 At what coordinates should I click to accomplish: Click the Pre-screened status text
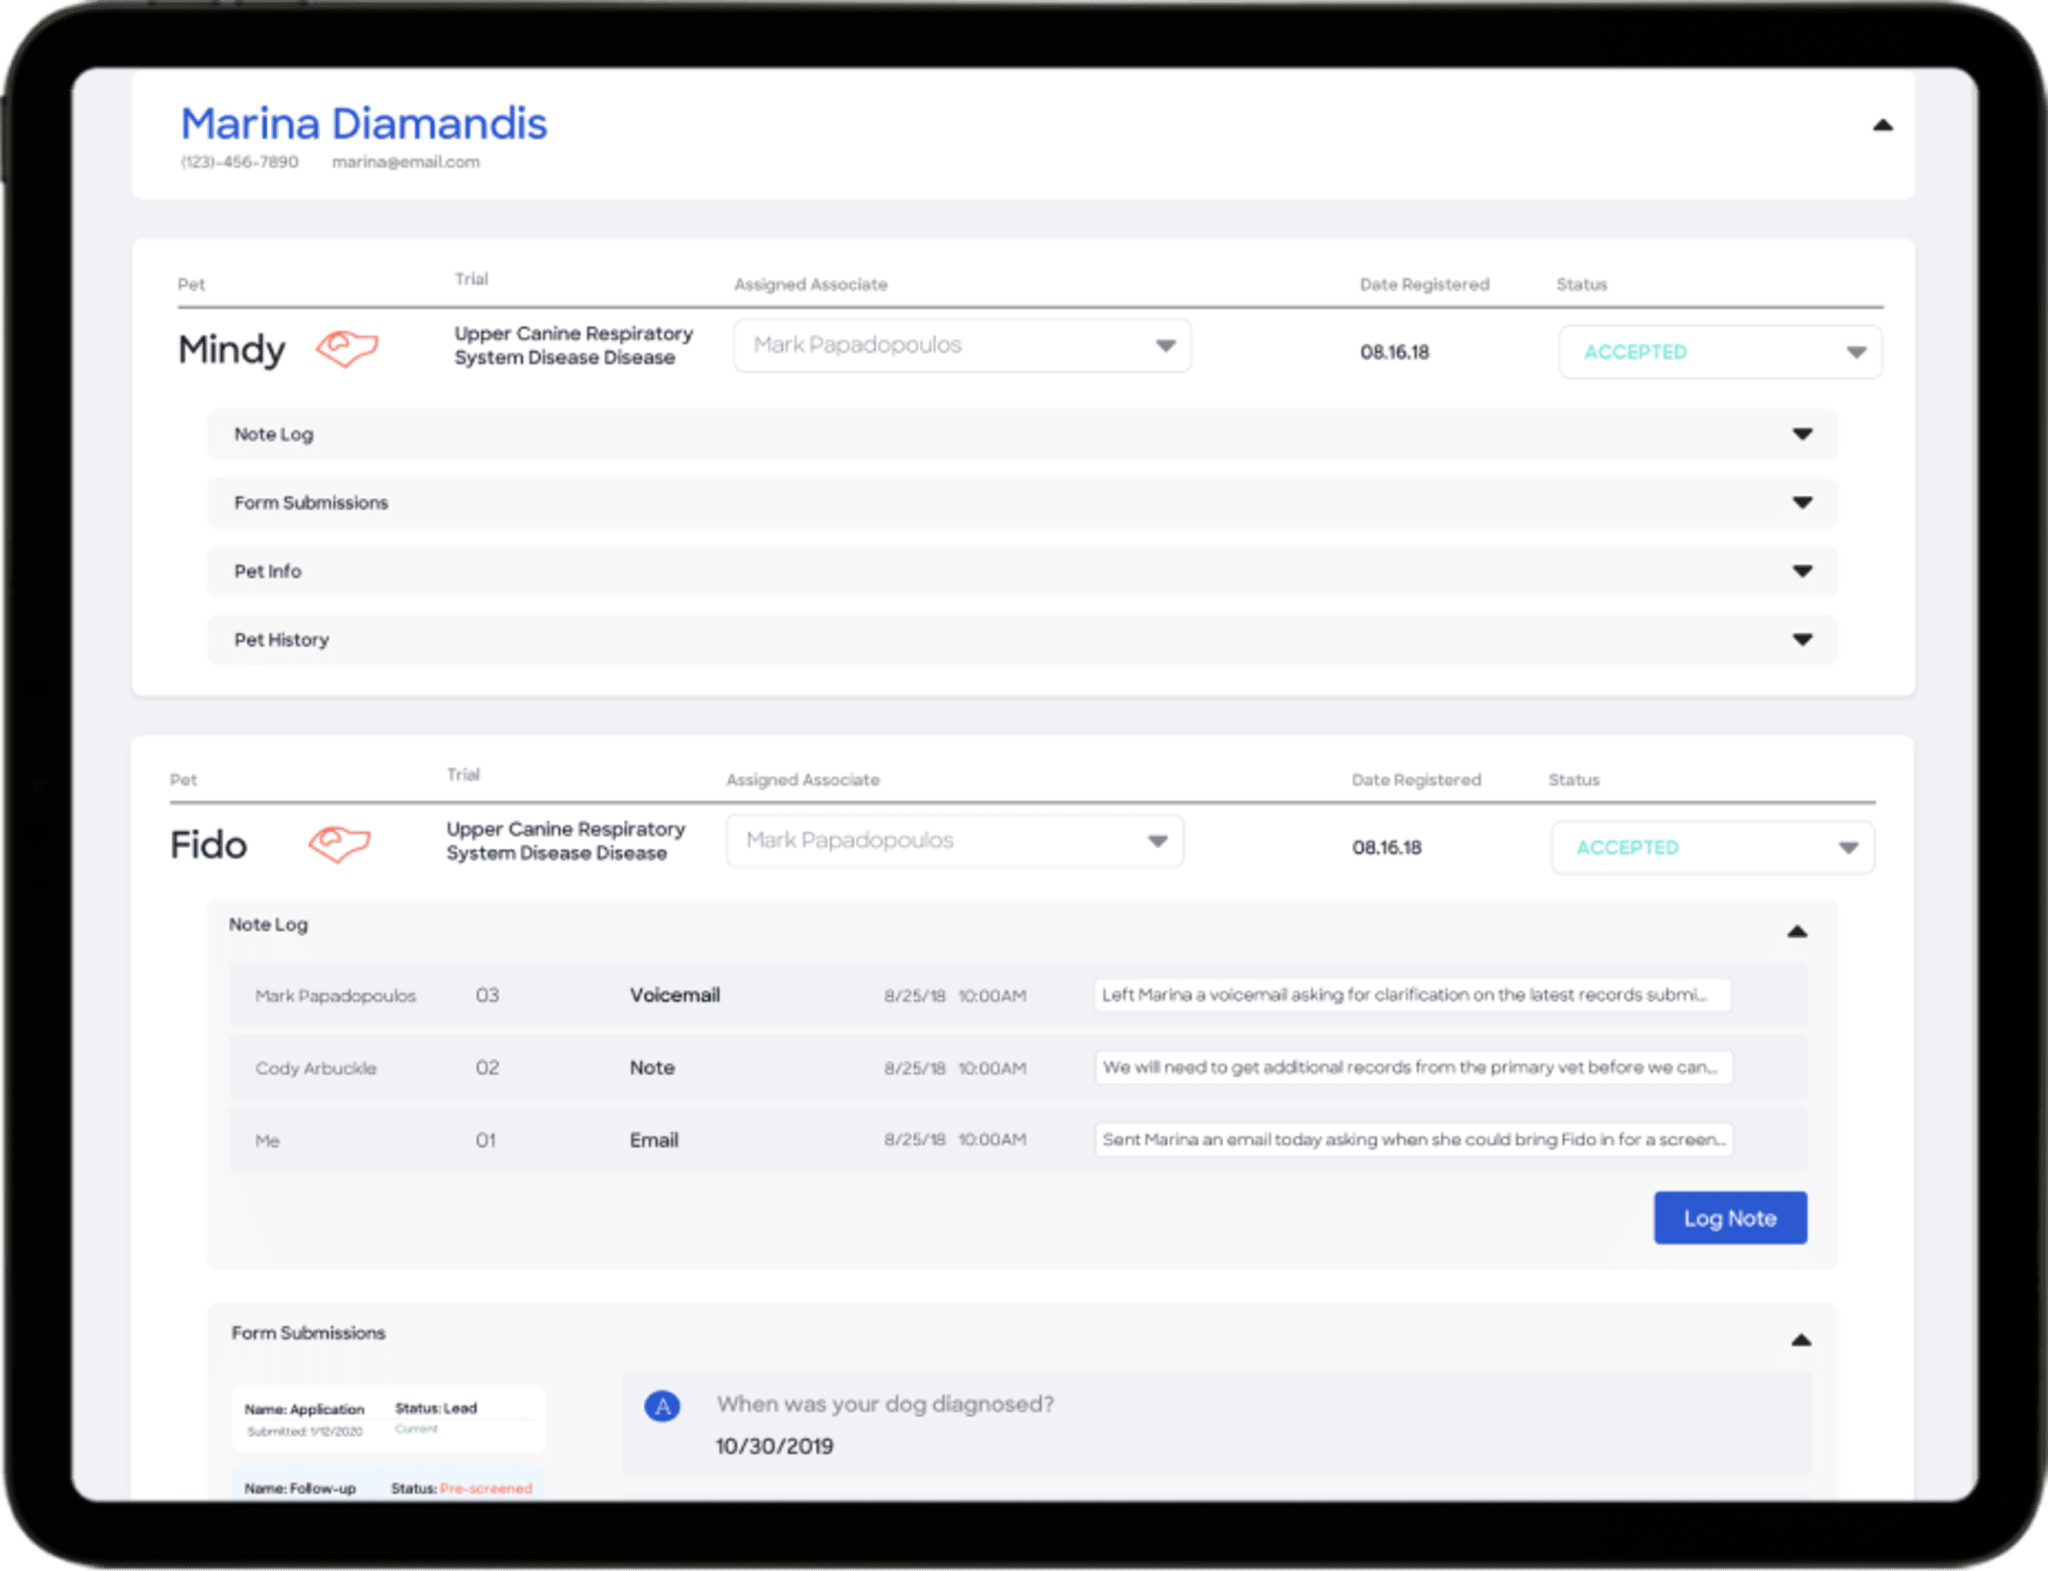coord(486,1488)
